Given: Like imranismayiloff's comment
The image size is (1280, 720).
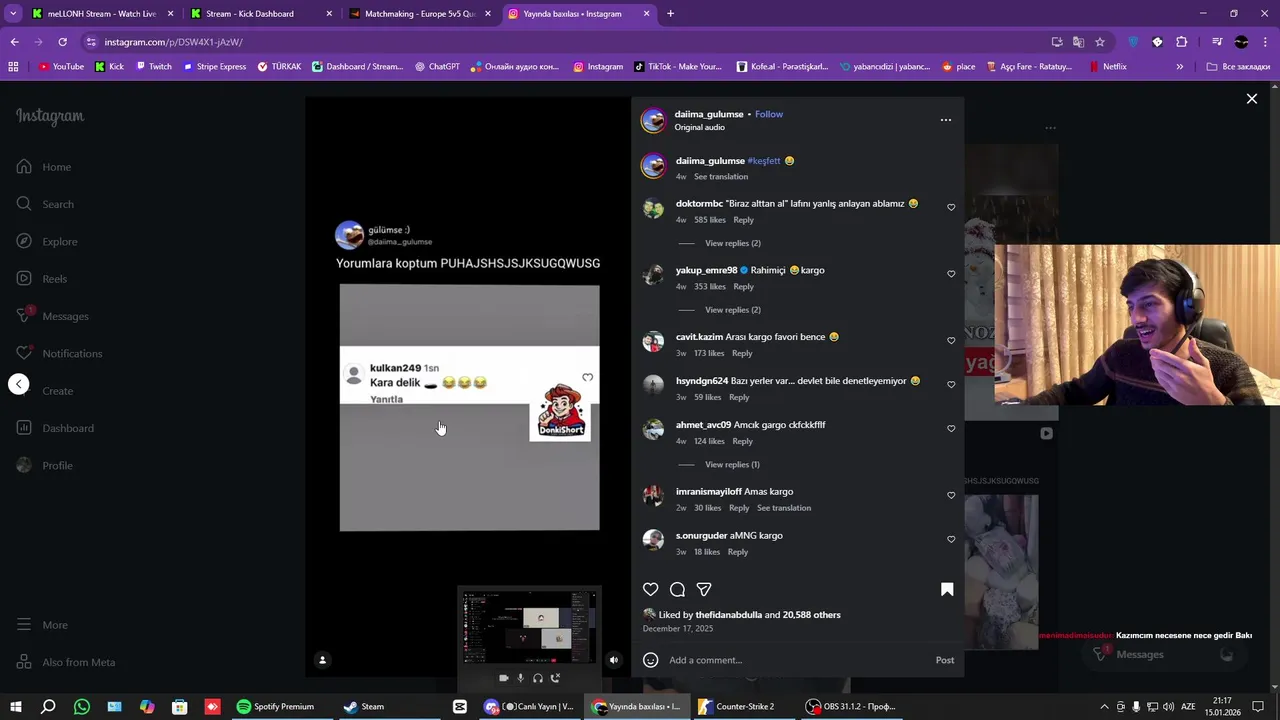Looking at the screenshot, I should click(x=951, y=496).
